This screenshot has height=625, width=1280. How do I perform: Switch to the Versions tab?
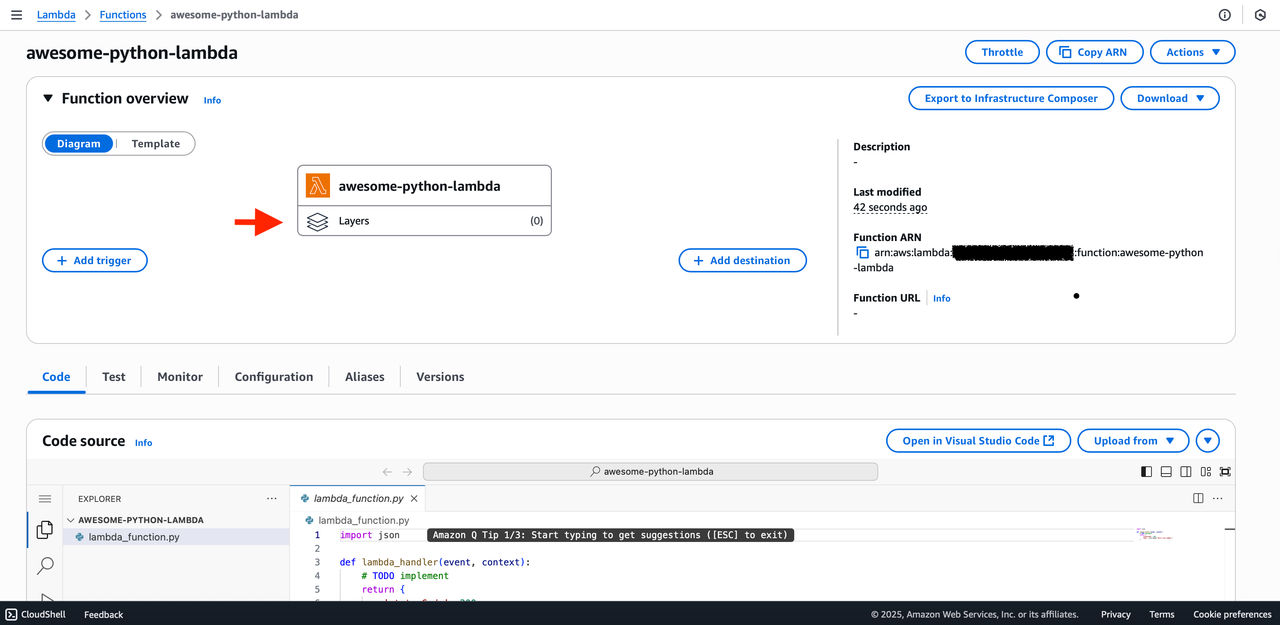[x=440, y=377]
